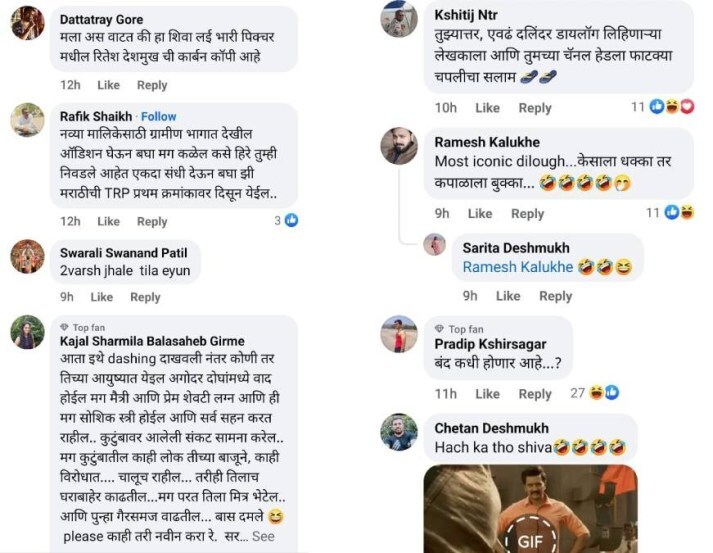This screenshot has height=553, width=713.
Task: Like Dattatray Gore's comment
Action: tap(108, 85)
